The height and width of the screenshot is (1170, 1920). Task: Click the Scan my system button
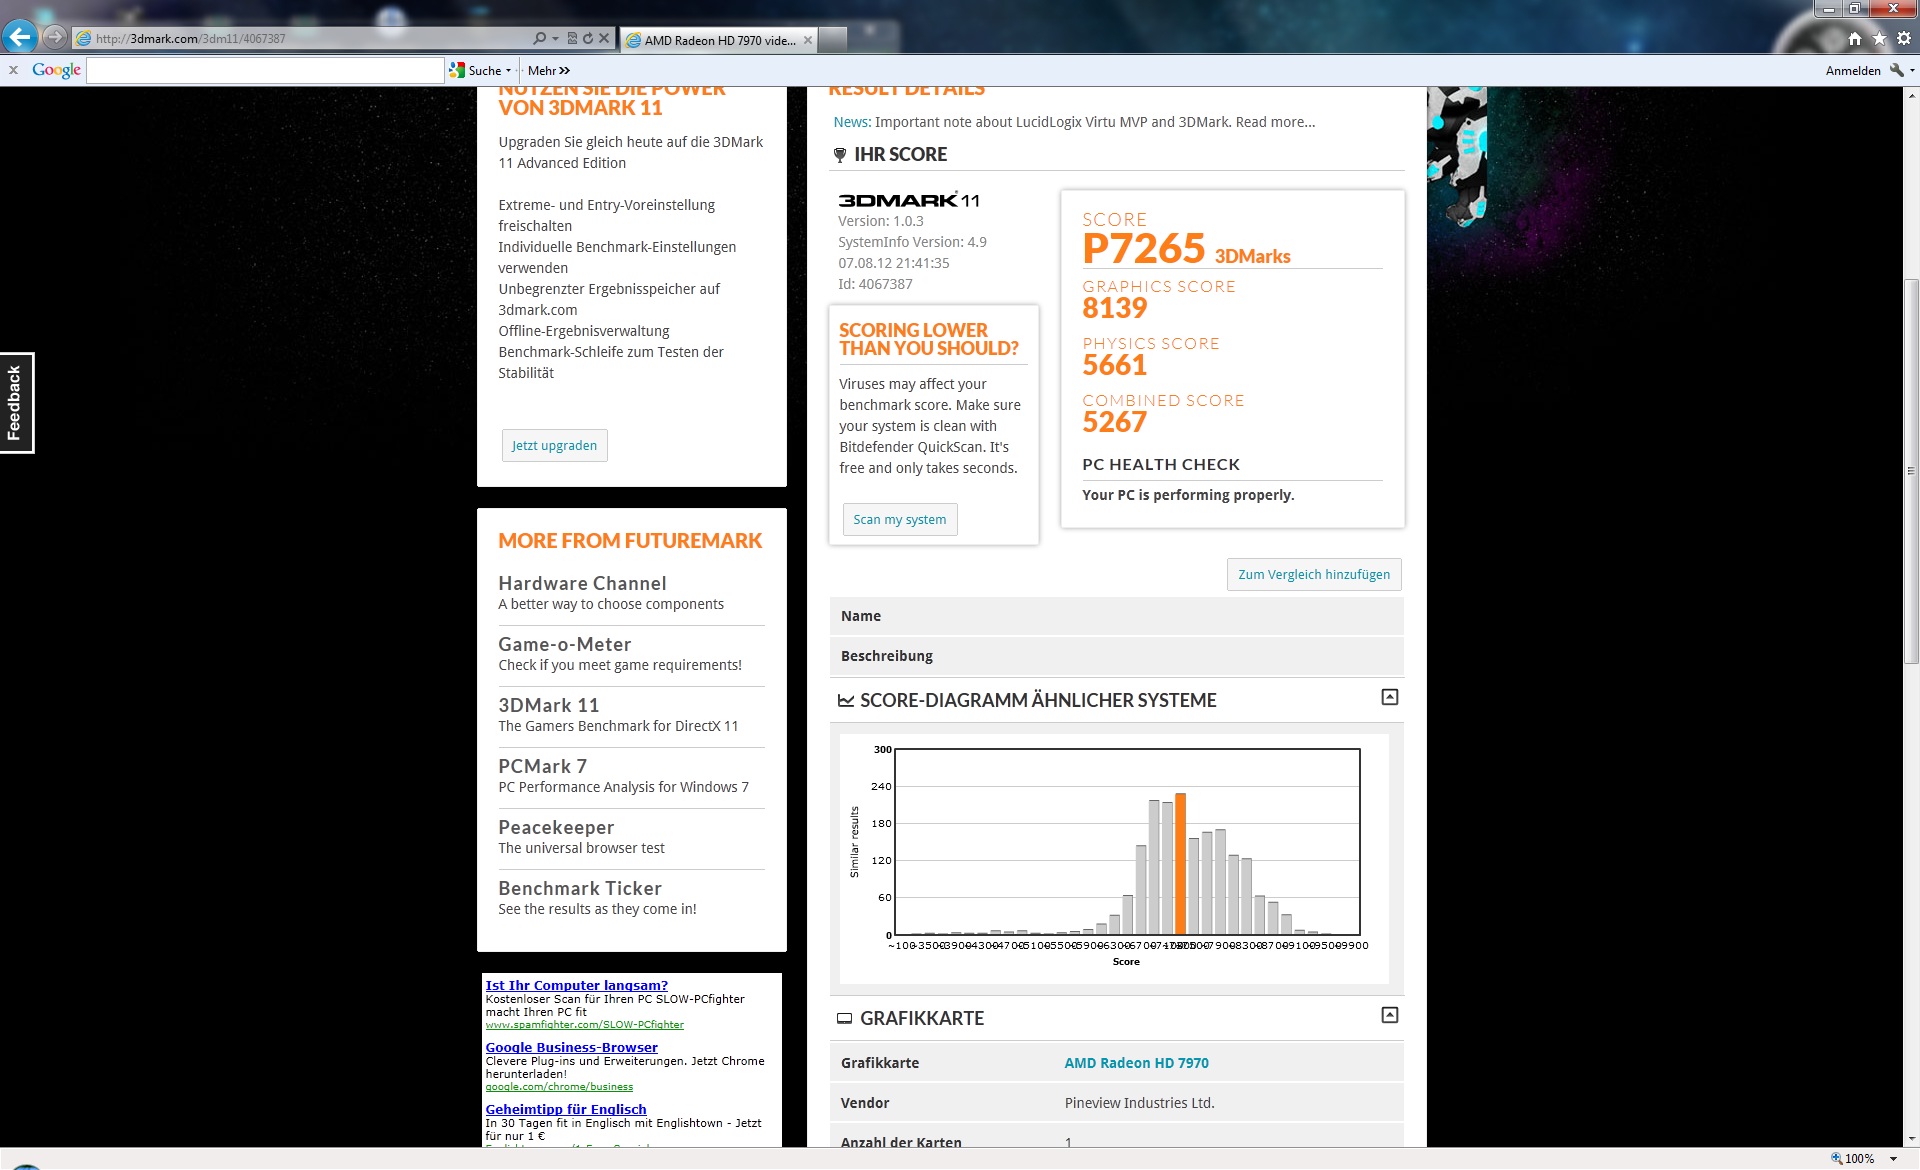coord(899,519)
